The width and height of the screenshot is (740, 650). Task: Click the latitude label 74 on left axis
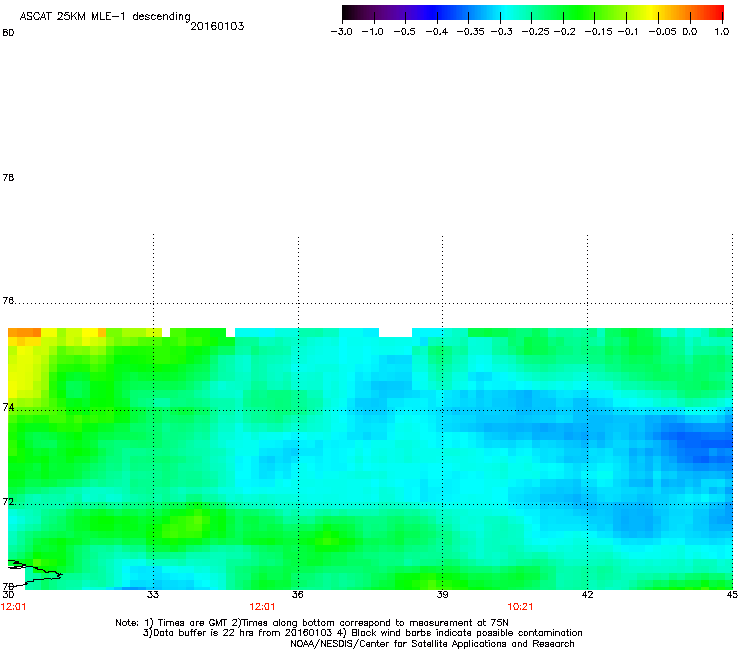(x=8, y=407)
